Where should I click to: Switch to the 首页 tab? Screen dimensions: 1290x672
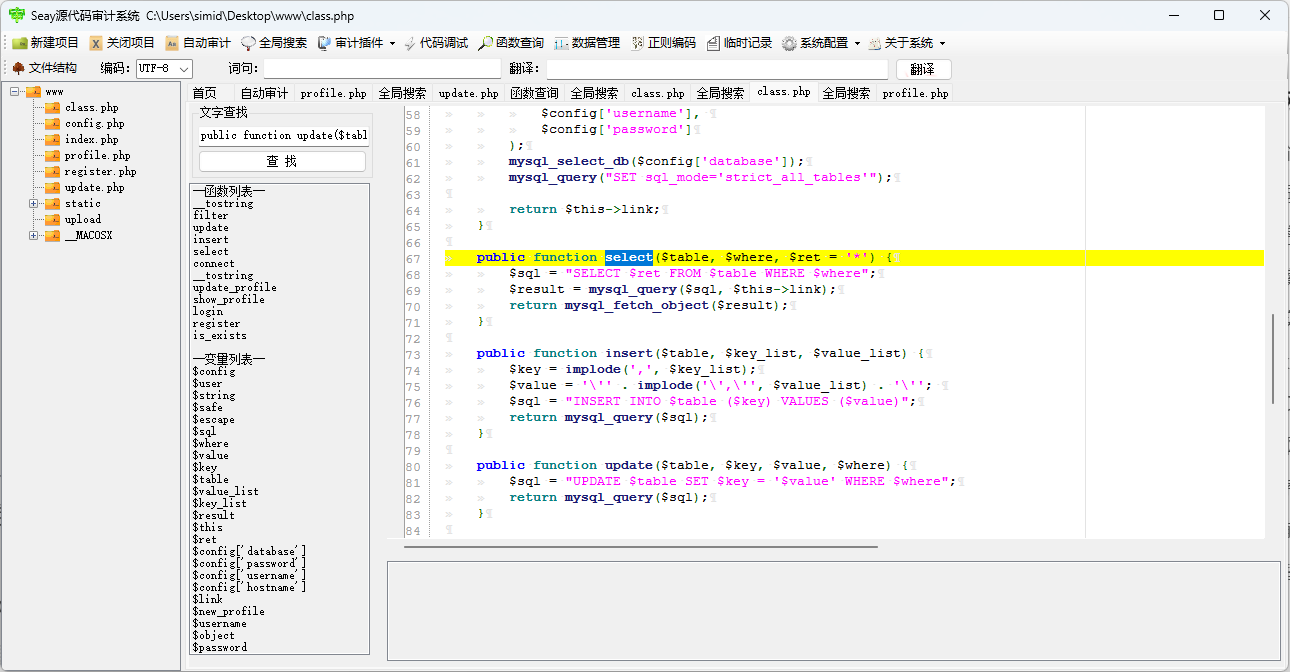point(205,92)
